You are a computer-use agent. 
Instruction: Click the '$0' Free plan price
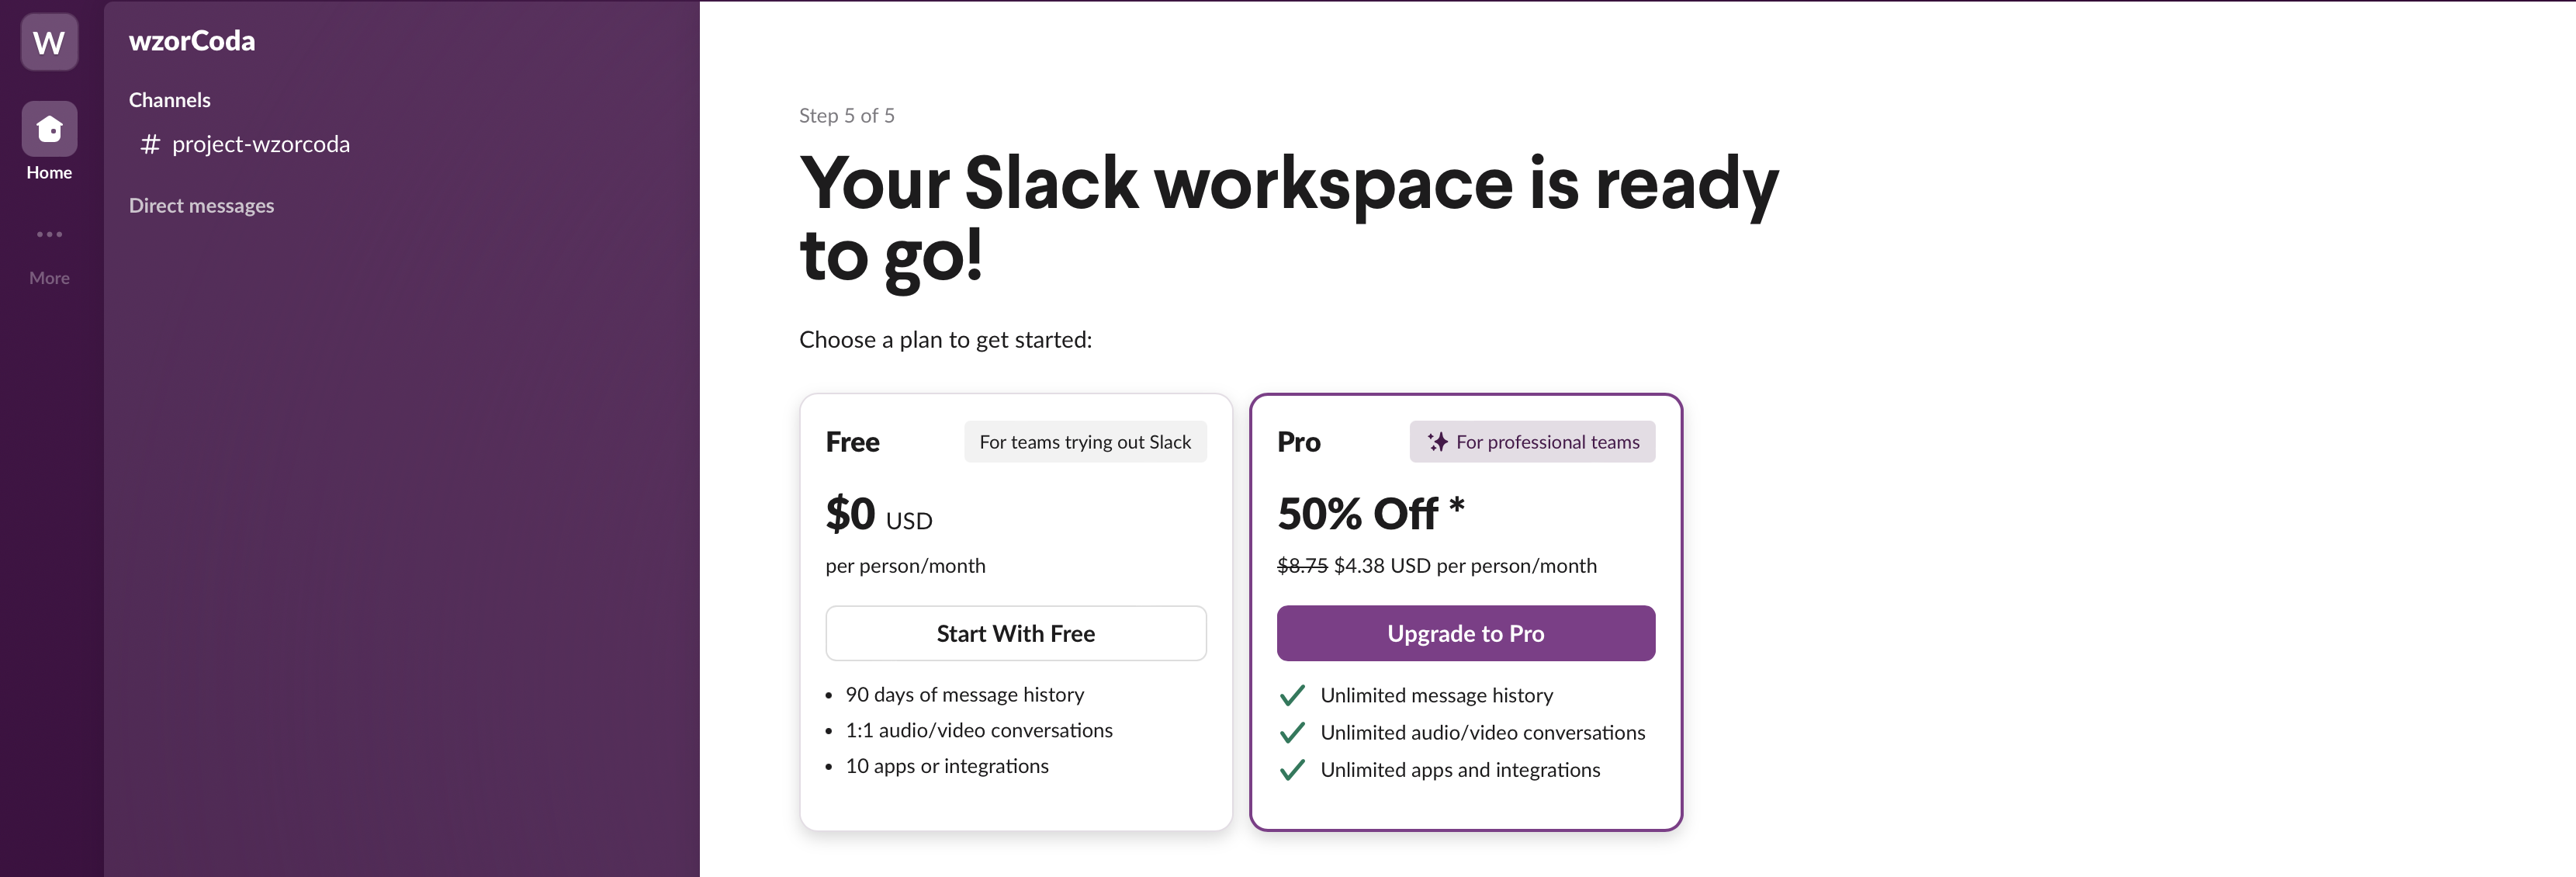(x=850, y=514)
